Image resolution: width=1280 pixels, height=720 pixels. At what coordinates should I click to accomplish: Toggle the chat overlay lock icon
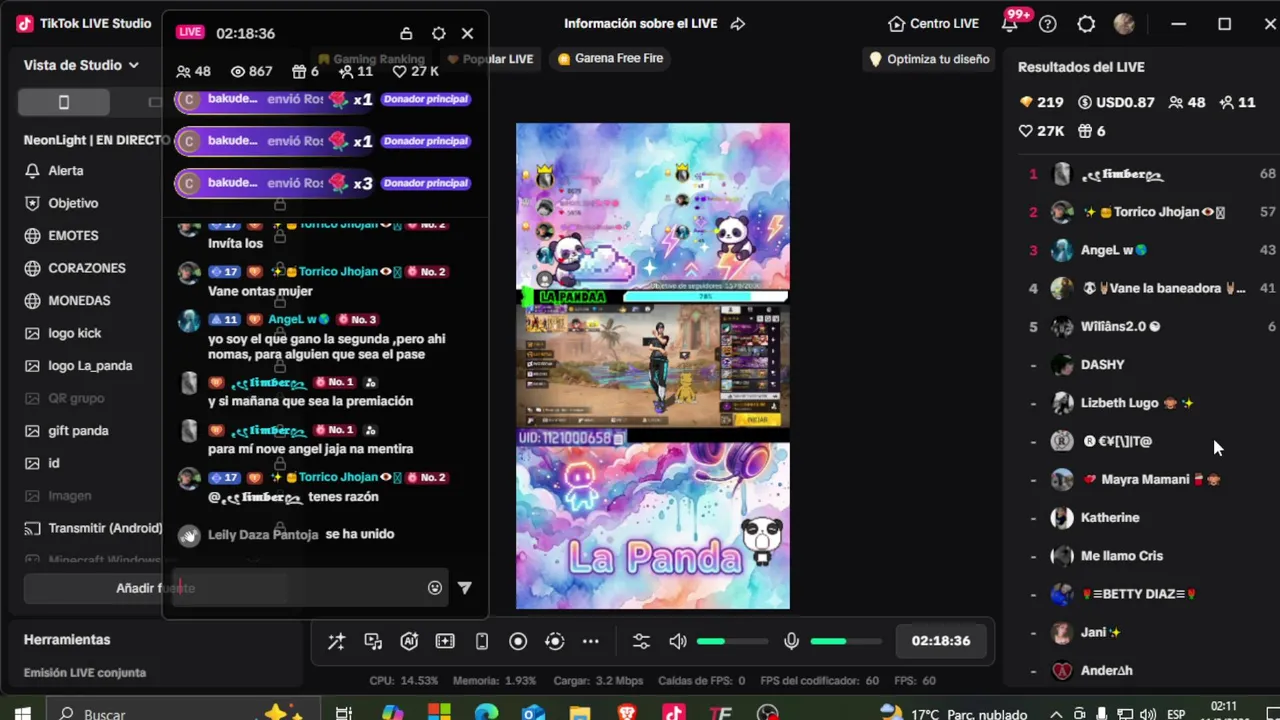[406, 33]
